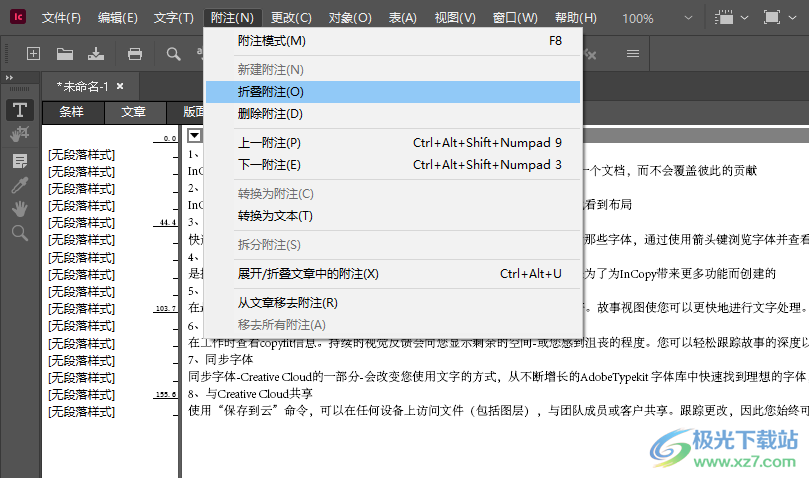Open the screen mode icon in title bar
Screen dimensions: 809x478
(771, 18)
